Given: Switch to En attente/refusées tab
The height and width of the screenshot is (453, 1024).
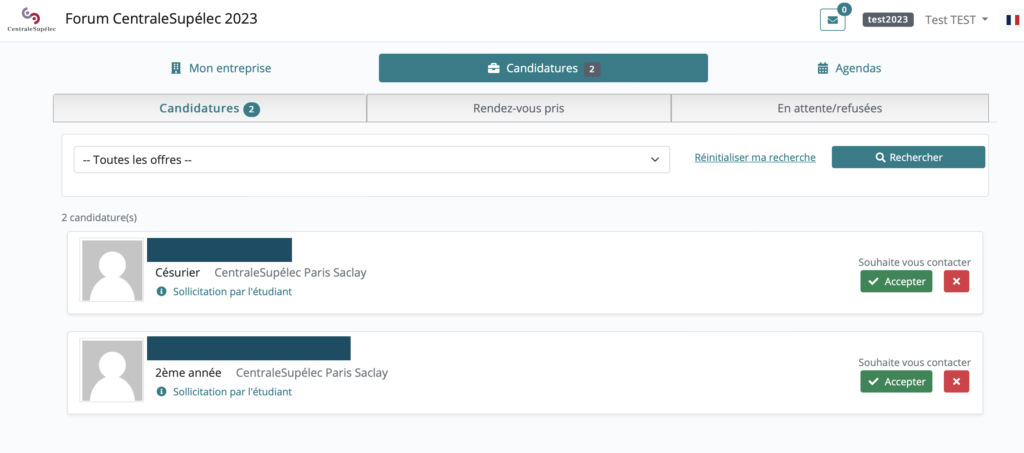Looking at the screenshot, I should pos(829,108).
